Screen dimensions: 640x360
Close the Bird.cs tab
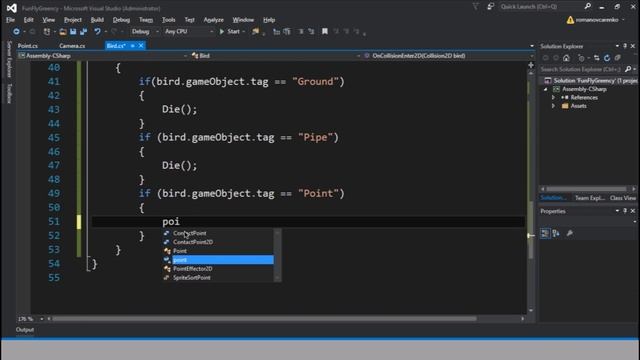[141, 46]
